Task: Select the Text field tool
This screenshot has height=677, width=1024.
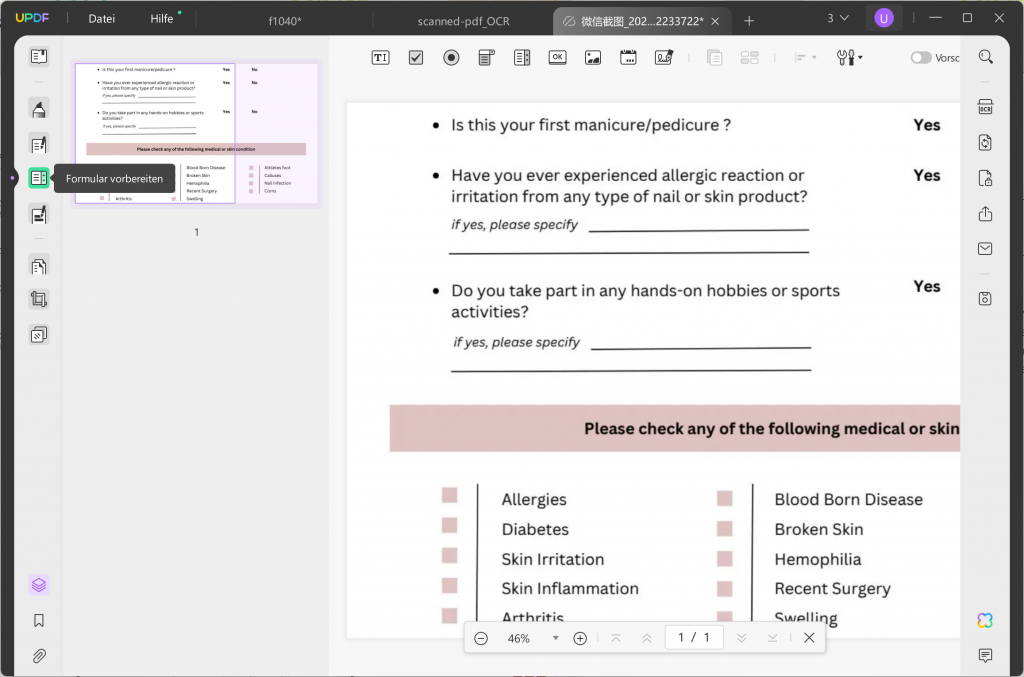Action: 380,57
